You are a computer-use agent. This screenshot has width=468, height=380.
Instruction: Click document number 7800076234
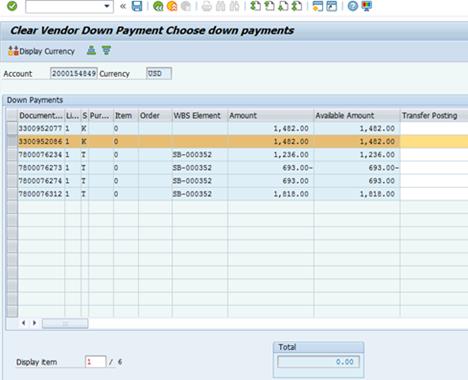coord(40,154)
